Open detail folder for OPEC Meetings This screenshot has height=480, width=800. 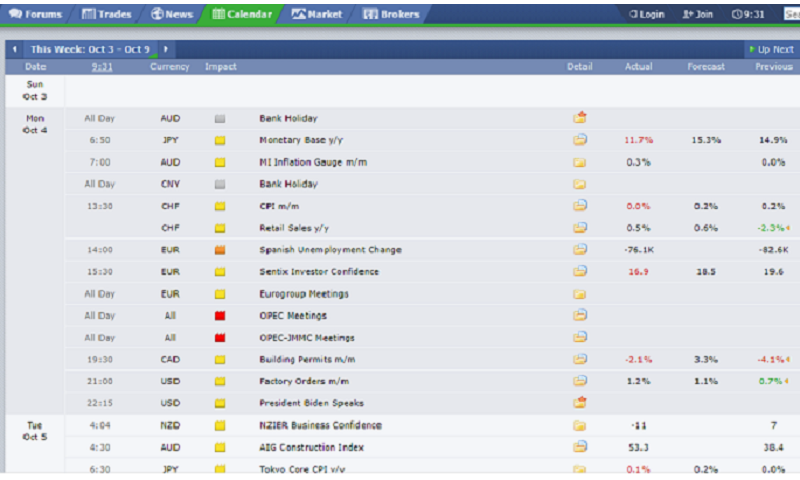pyautogui.click(x=579, y=316)
